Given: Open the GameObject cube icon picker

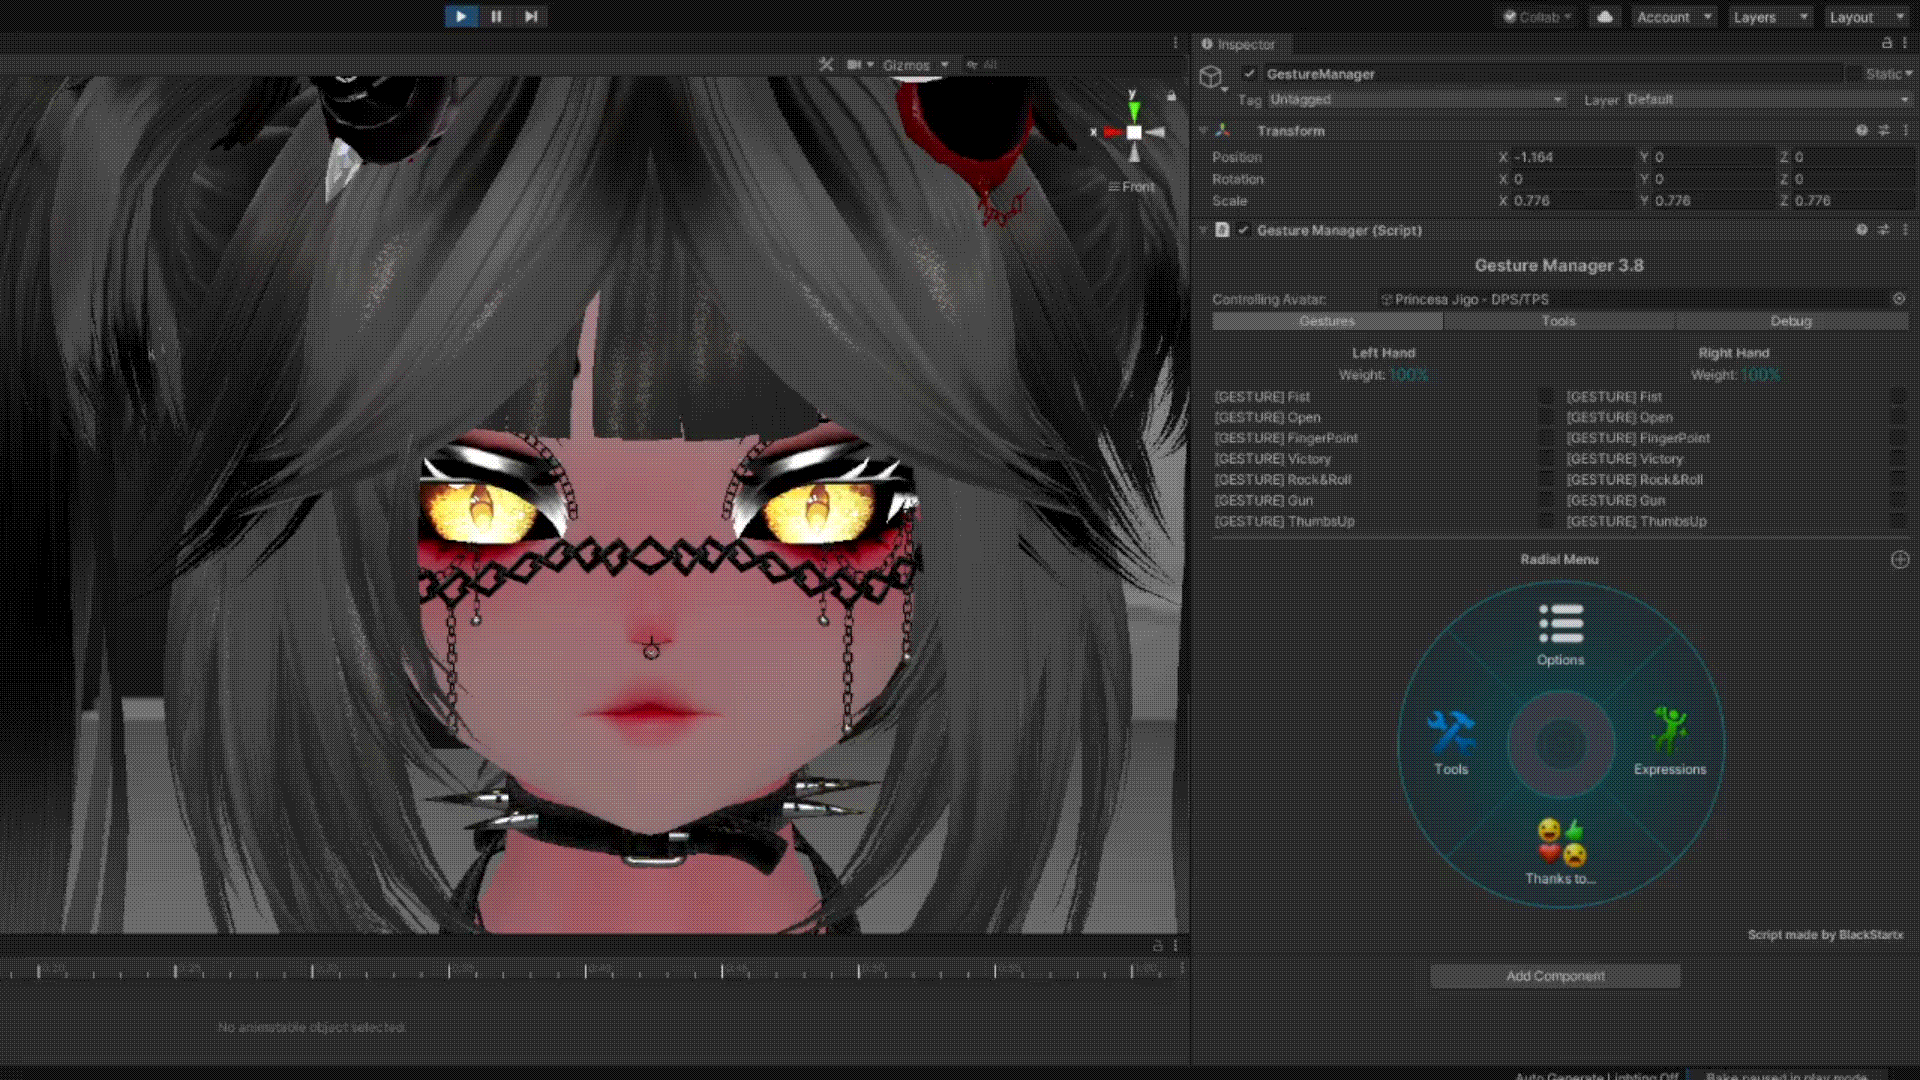Looking at the screenshot, I should point(1212,76).
